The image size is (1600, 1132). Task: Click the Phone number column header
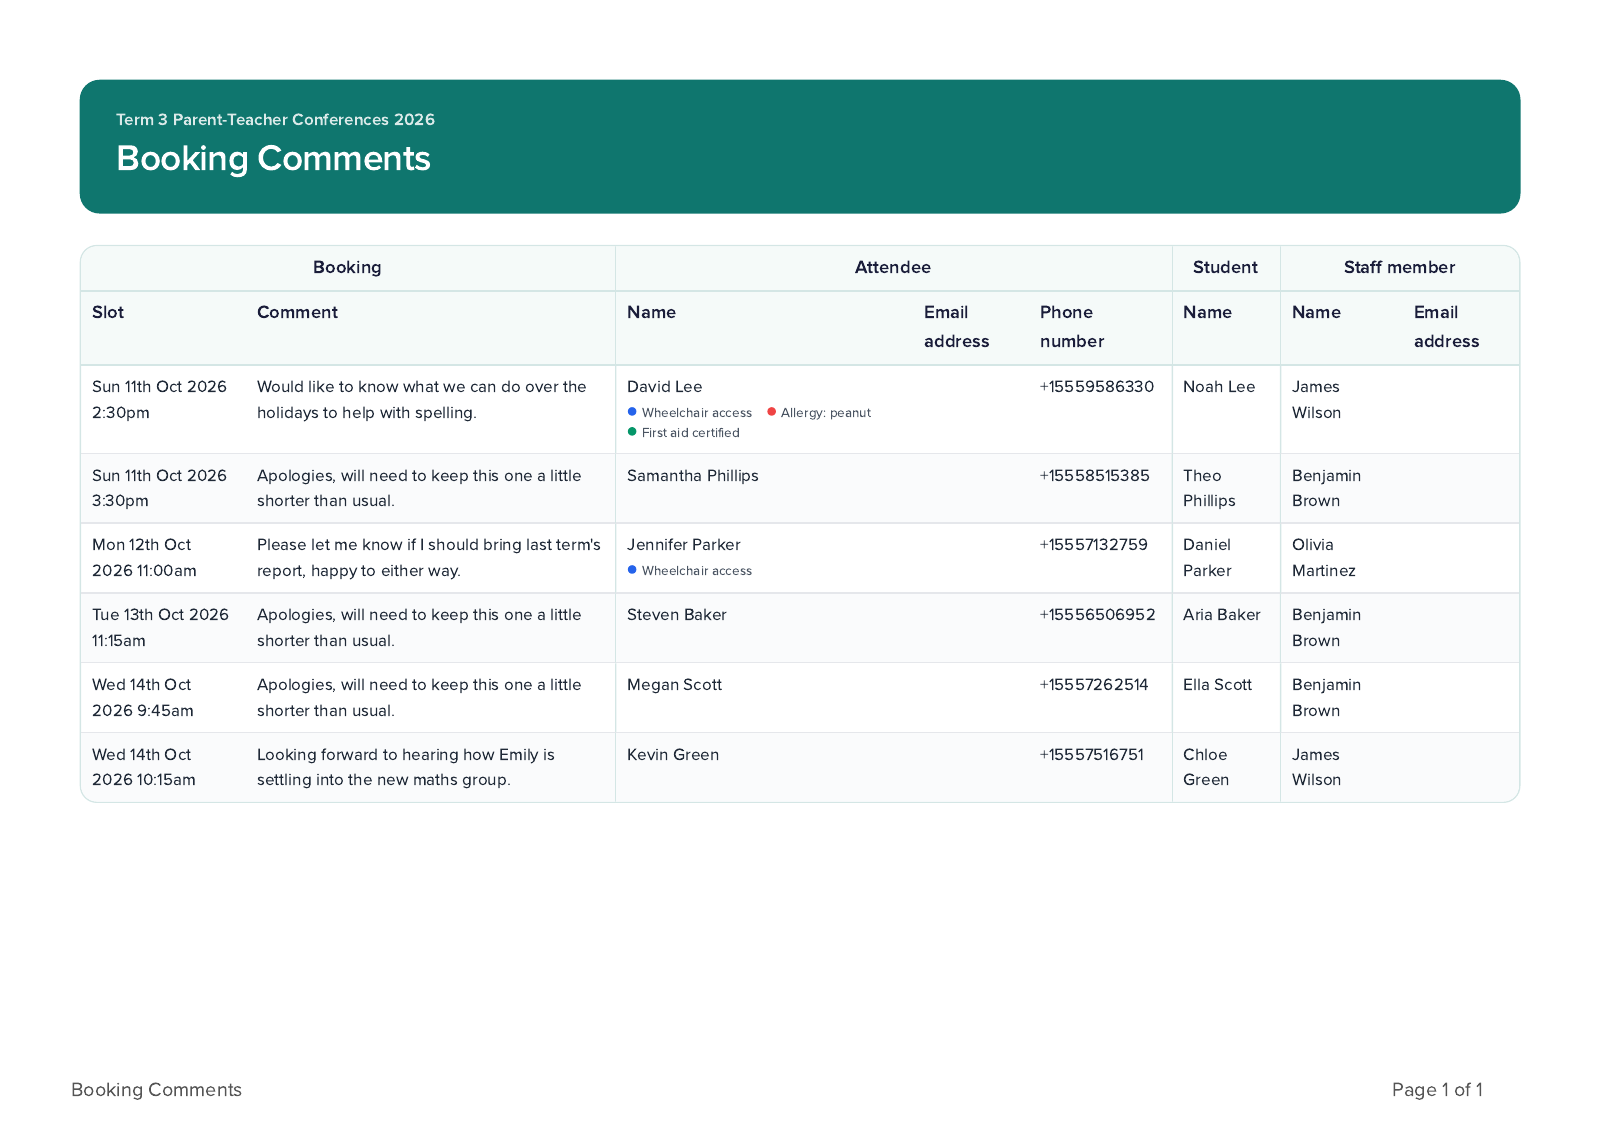coord(1072,327)
